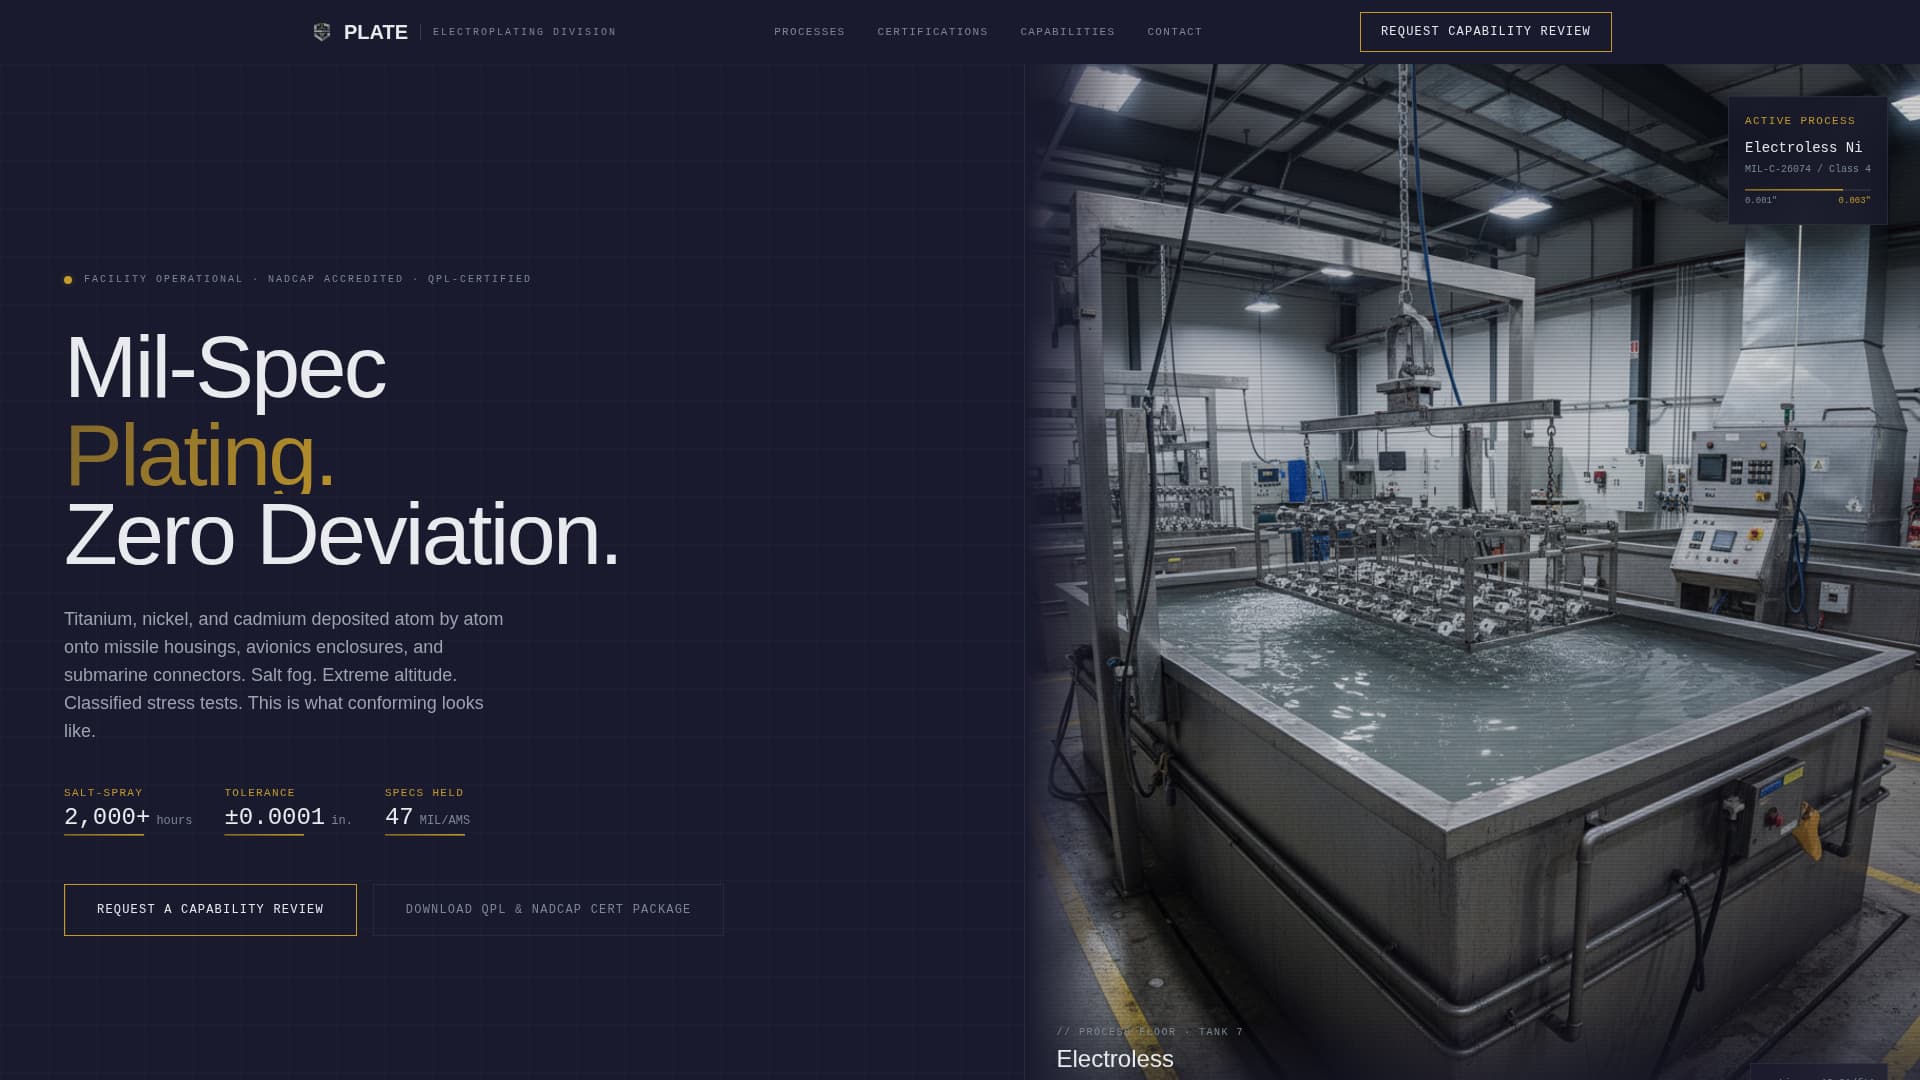Open the CONTACT navigation item
1920x1080 pixels.
(x=1175, y=31)
